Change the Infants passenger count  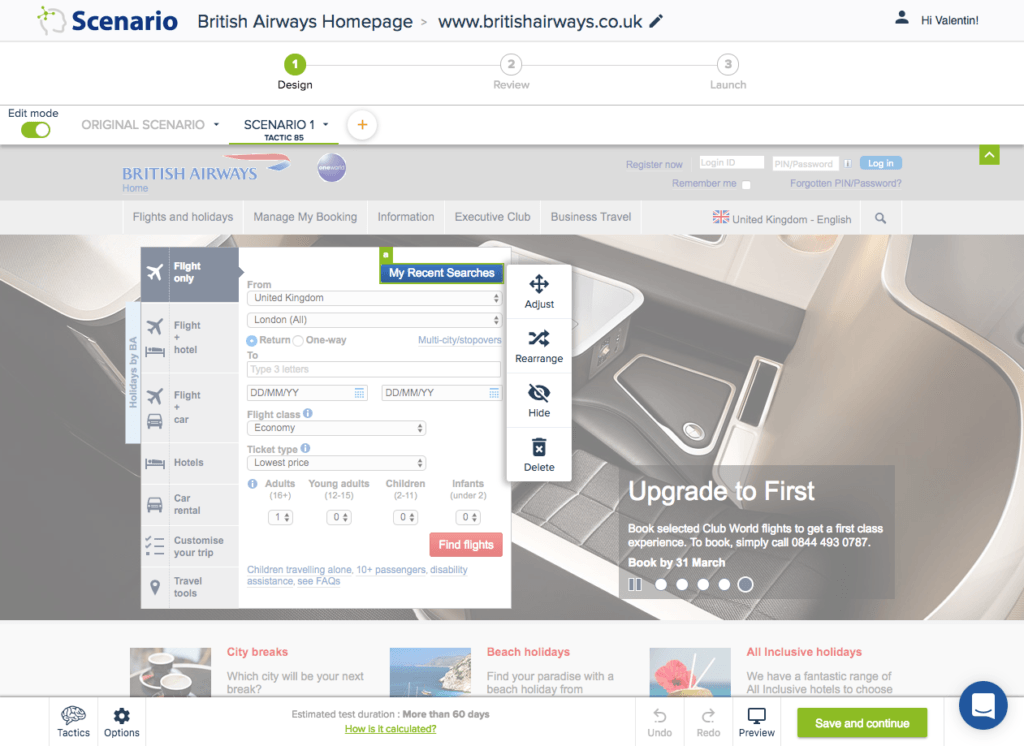click(468, 517)
